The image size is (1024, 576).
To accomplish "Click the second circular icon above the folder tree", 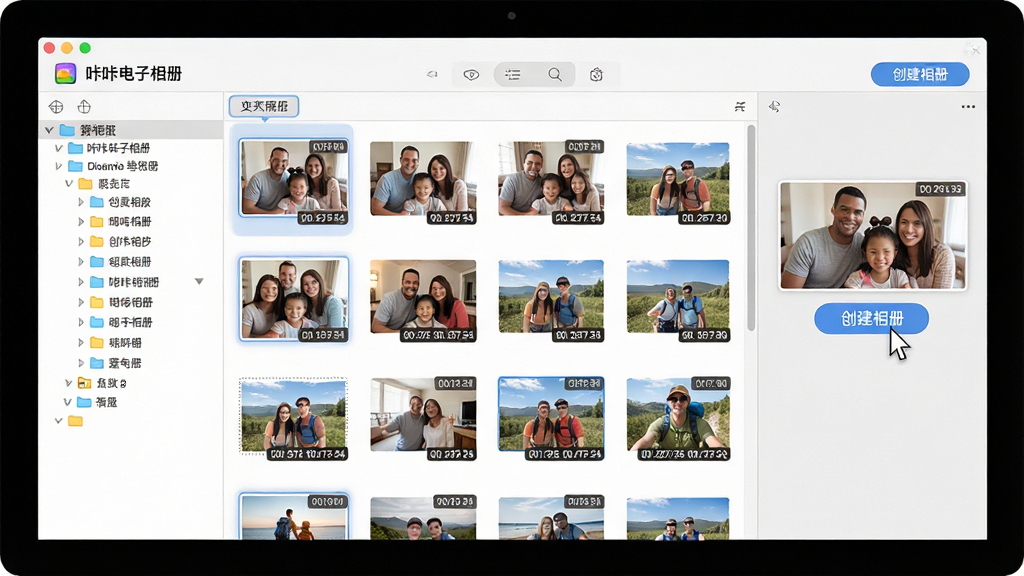I will coord(84,106).
